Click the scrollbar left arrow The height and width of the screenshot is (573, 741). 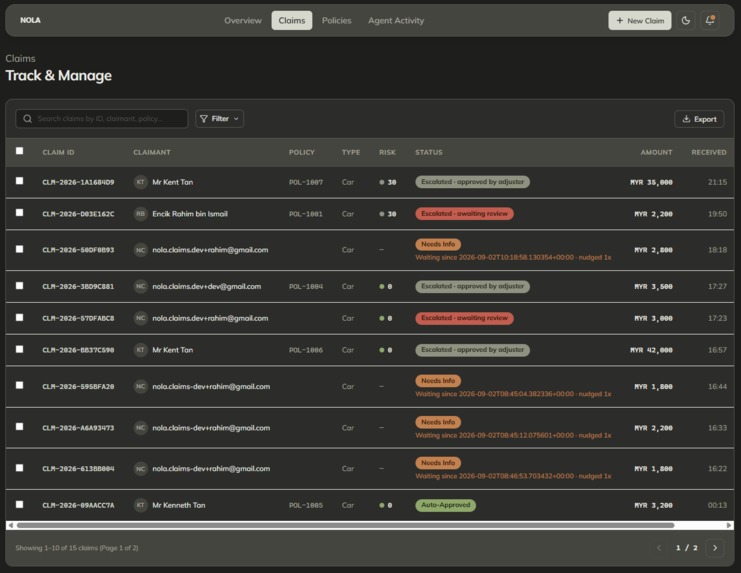pyautogui.click(x=10, y=525)
